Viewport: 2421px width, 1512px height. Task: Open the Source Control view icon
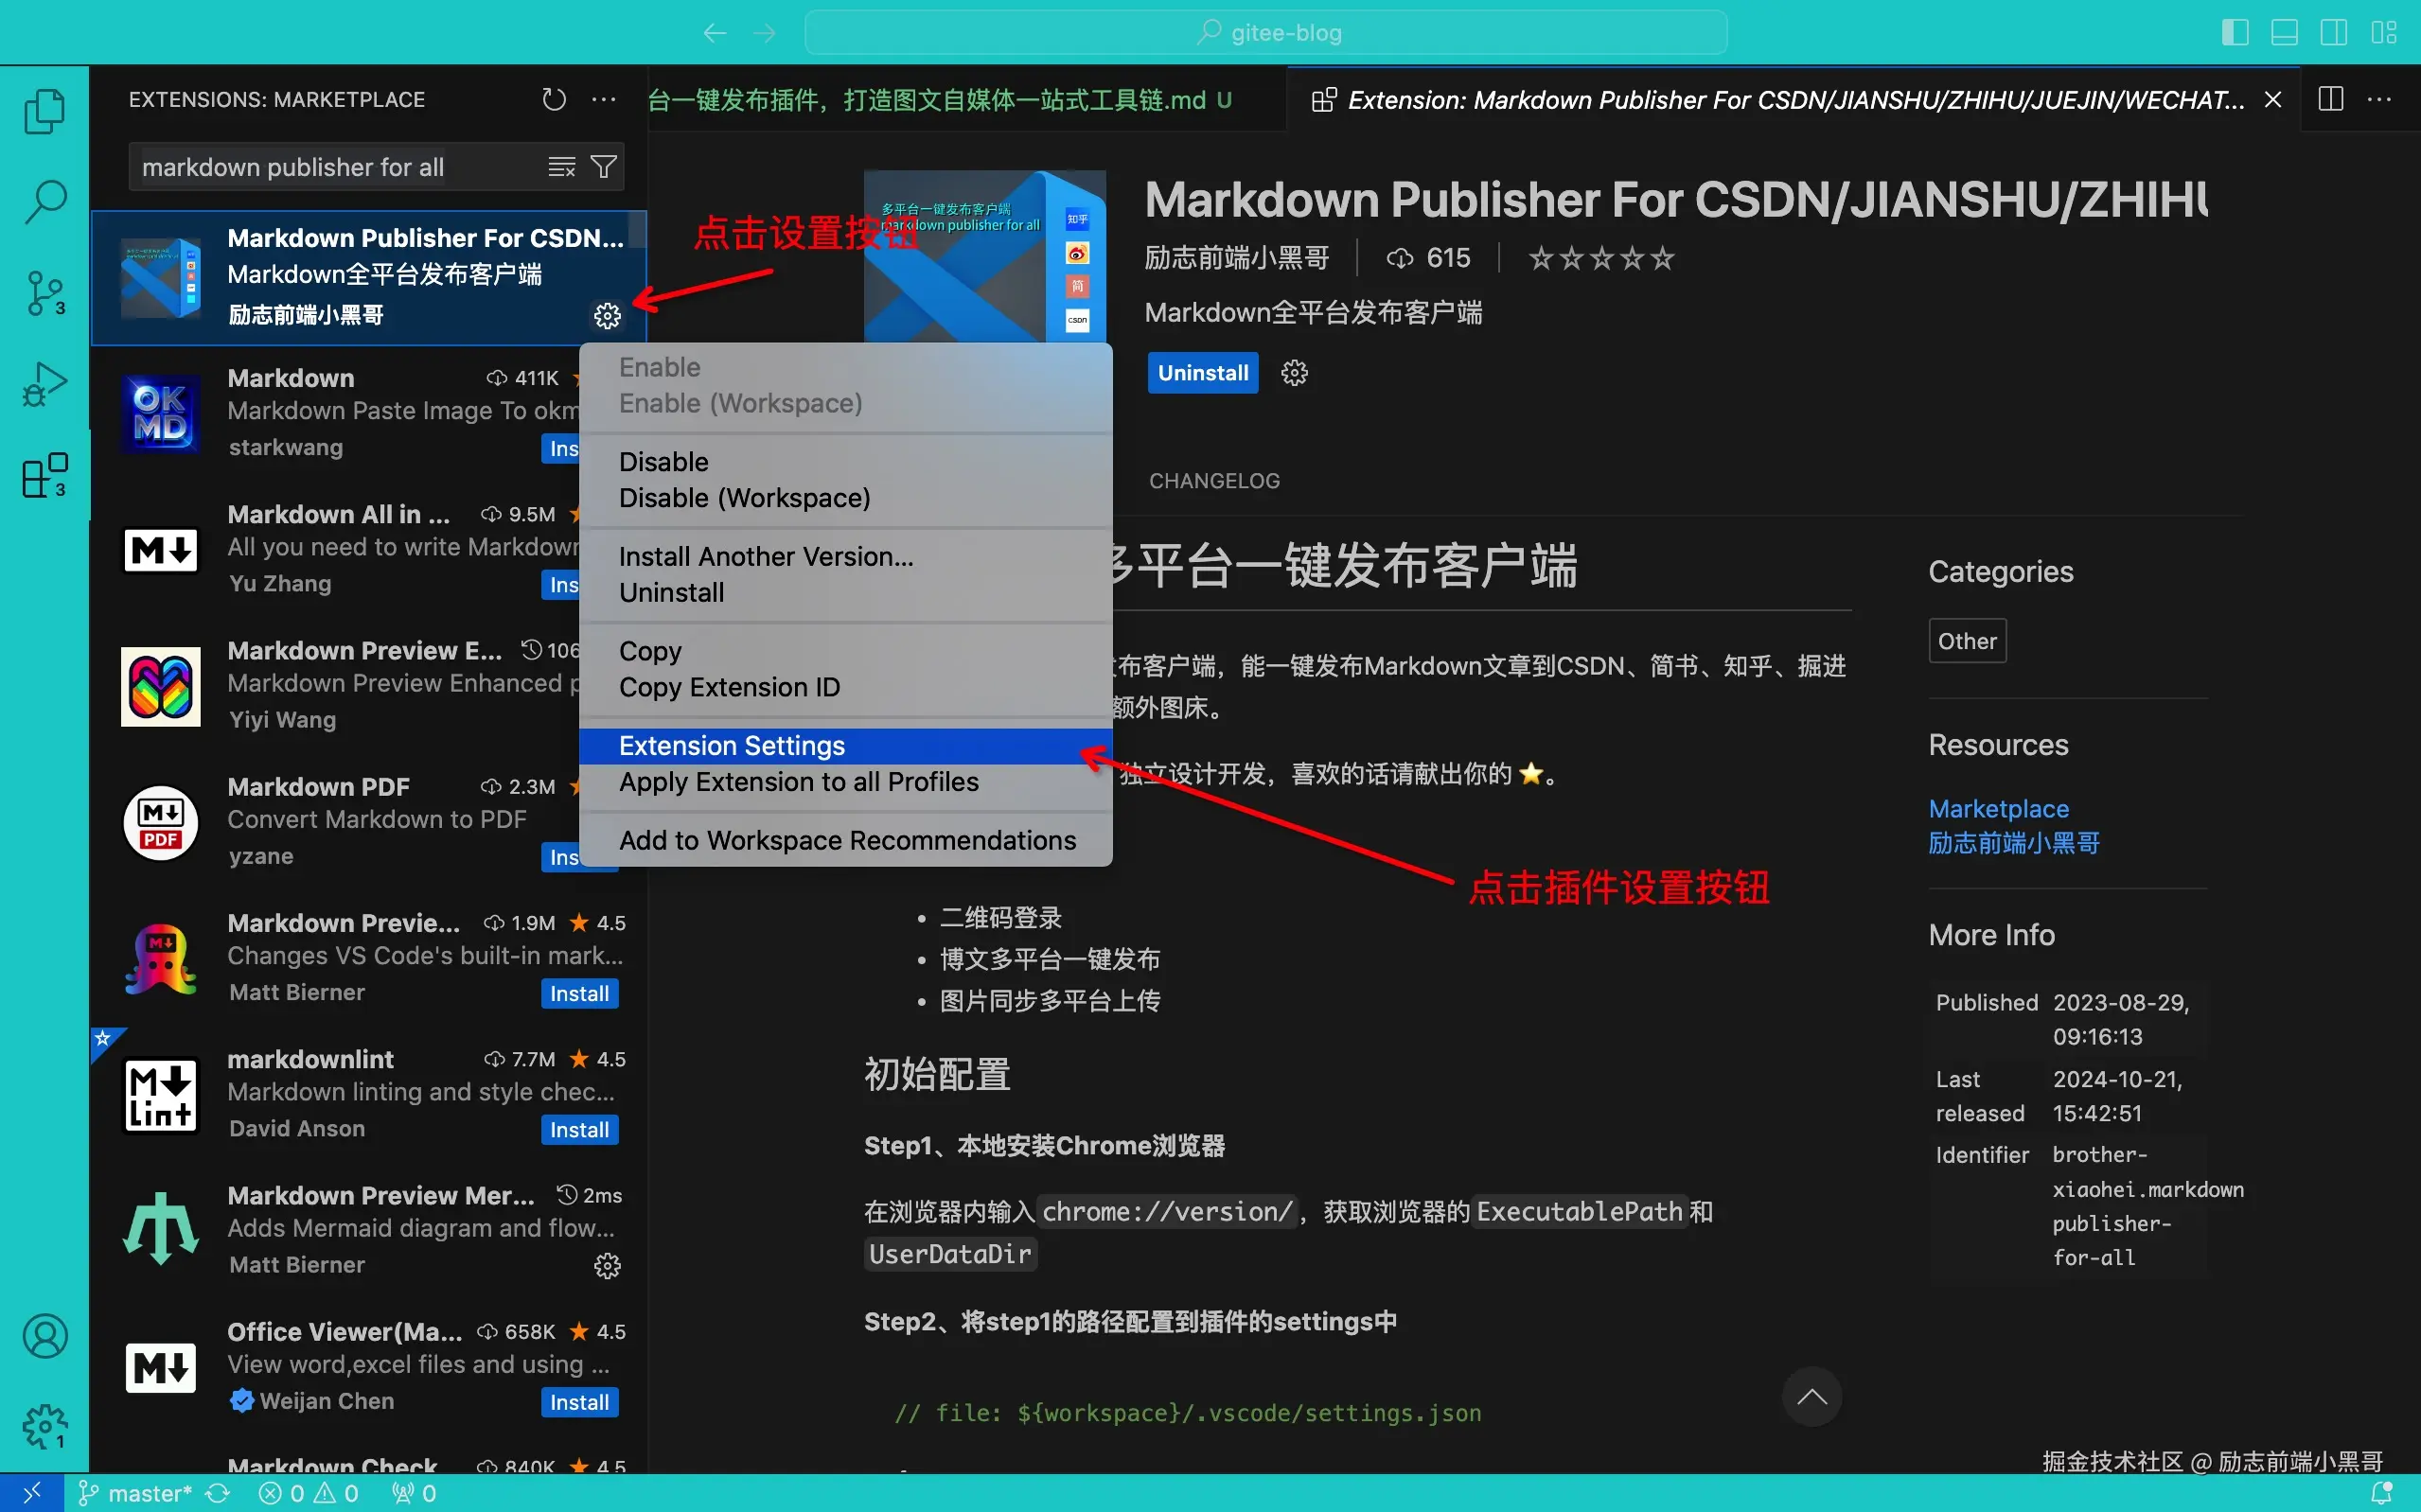tap(45, 293)
